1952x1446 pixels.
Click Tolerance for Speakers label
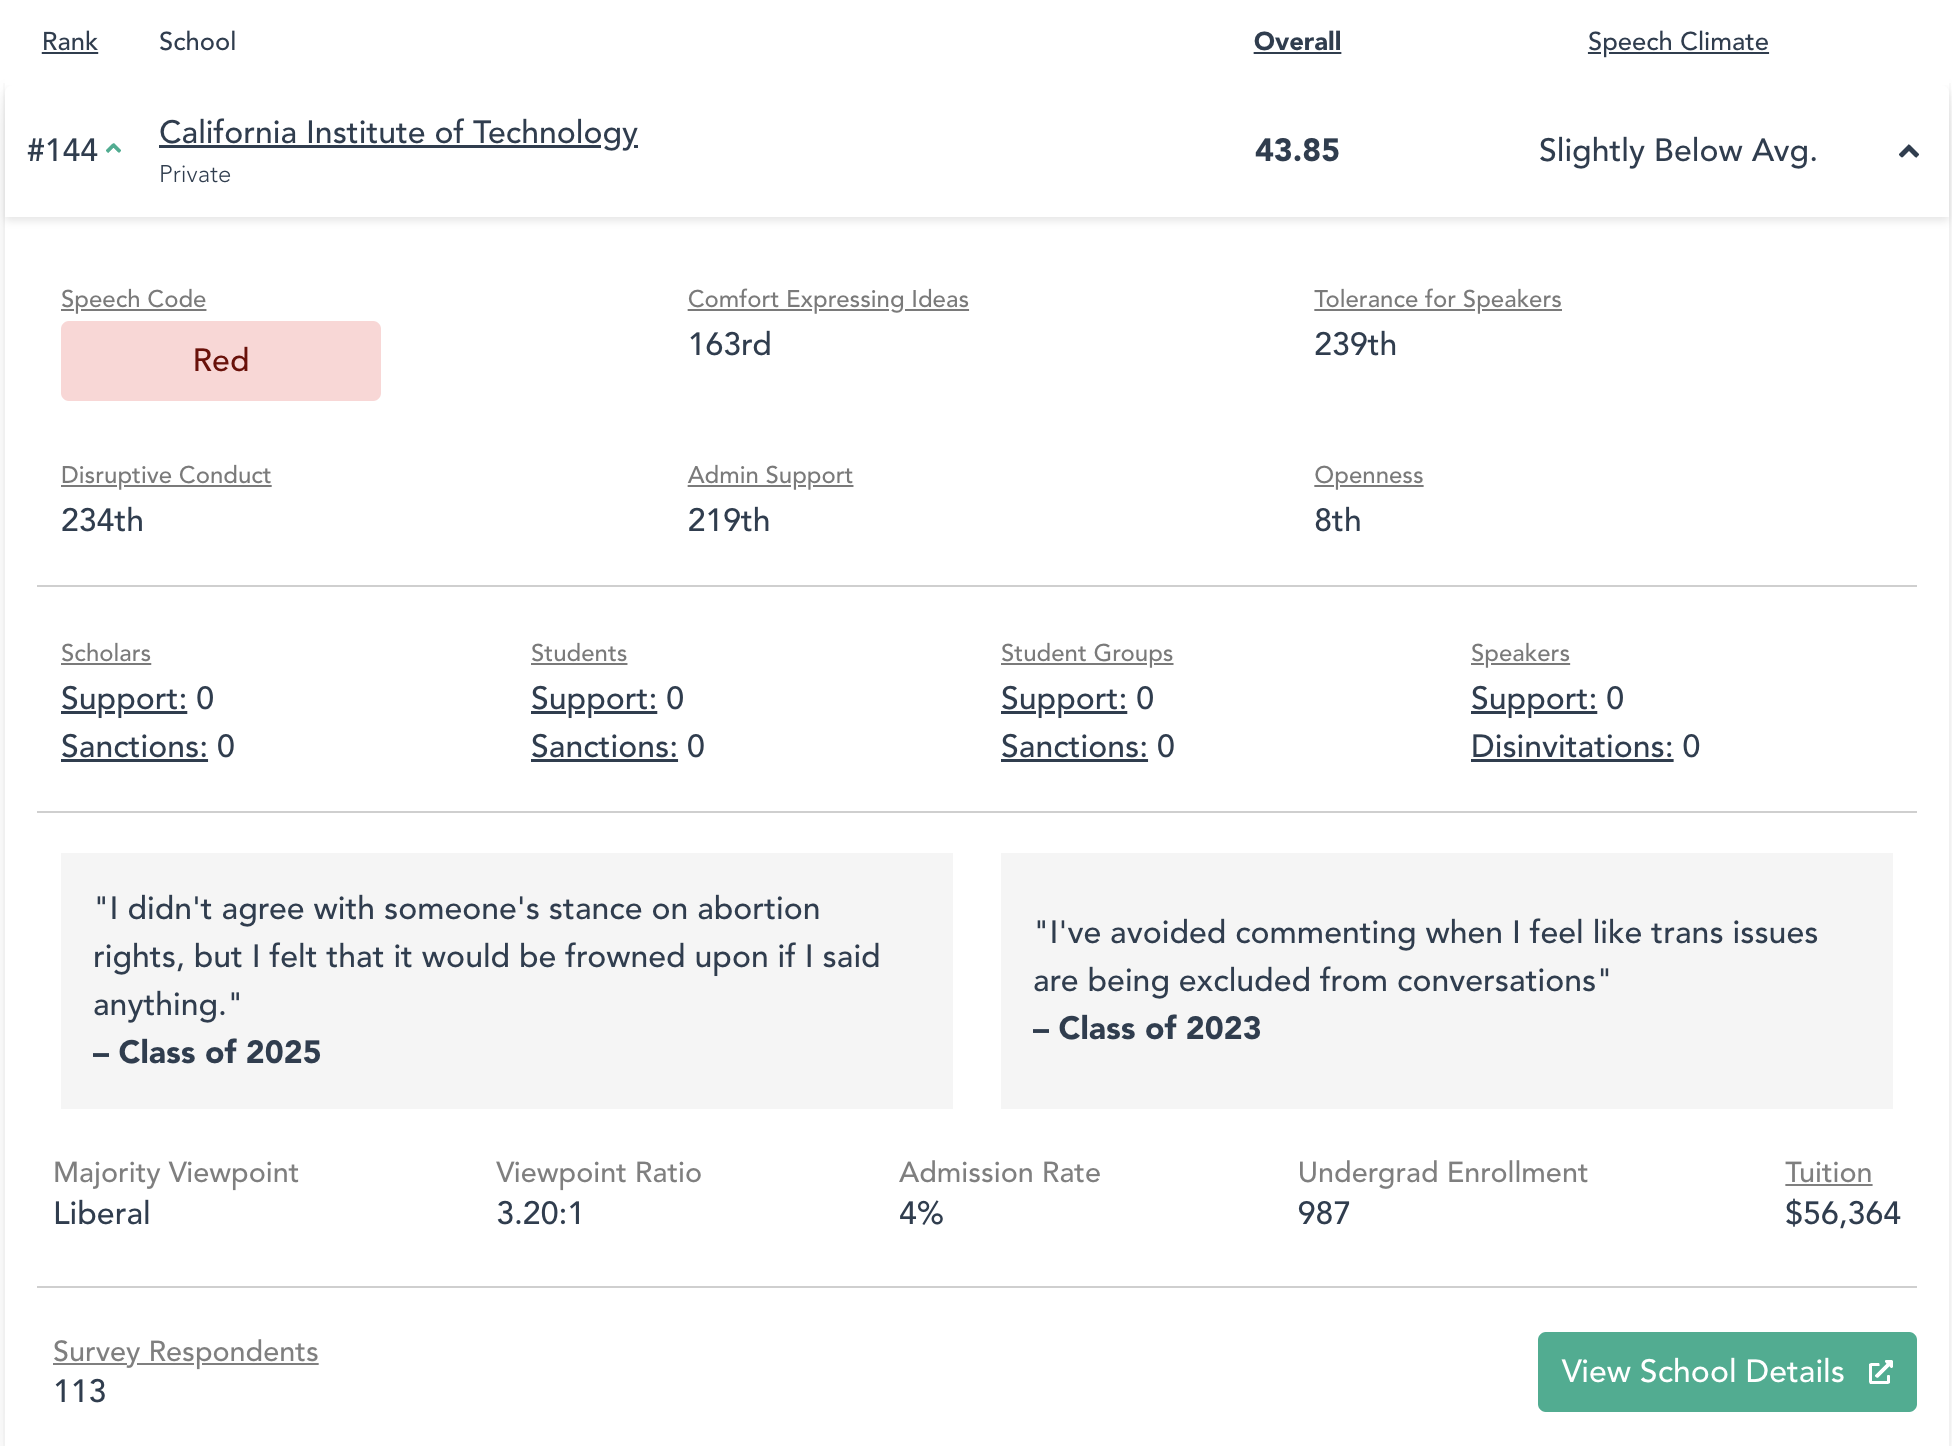[1437, 299]
